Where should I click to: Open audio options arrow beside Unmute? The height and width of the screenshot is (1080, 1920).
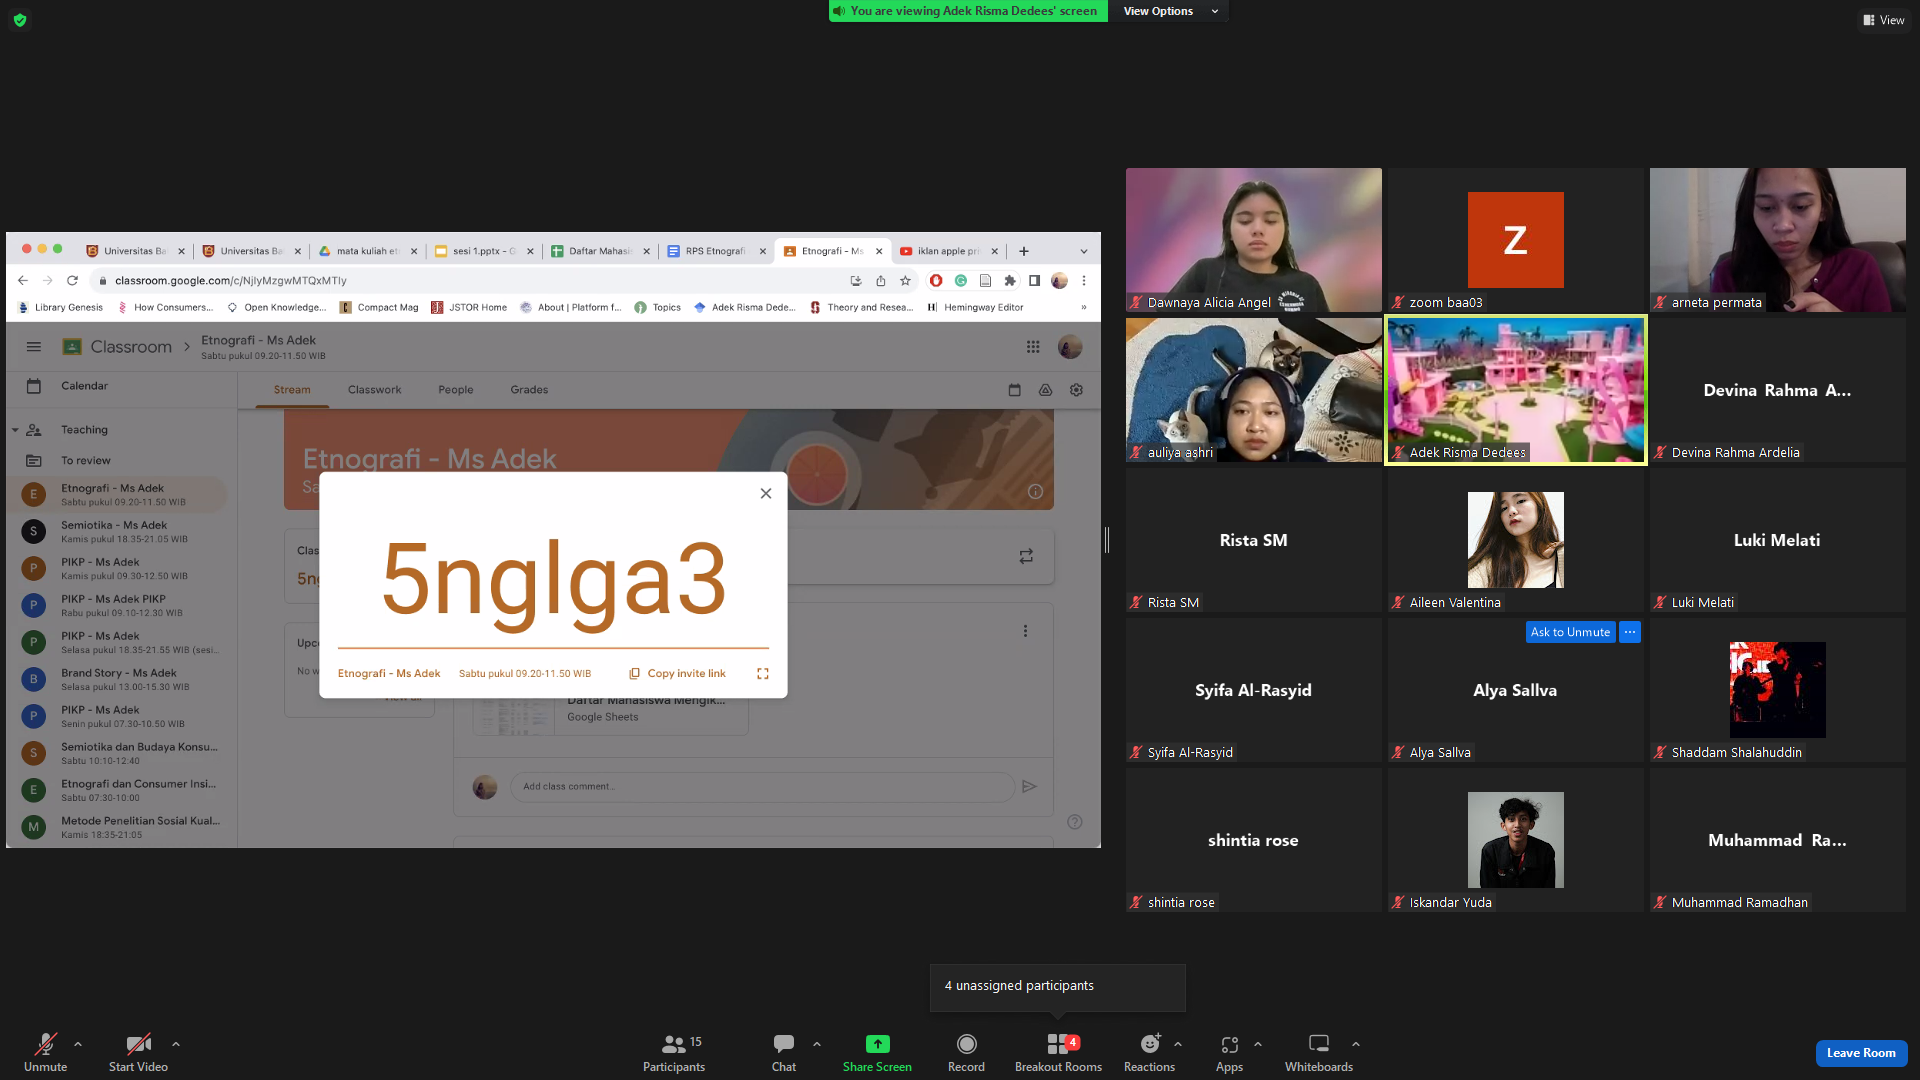coord(78,1044)
